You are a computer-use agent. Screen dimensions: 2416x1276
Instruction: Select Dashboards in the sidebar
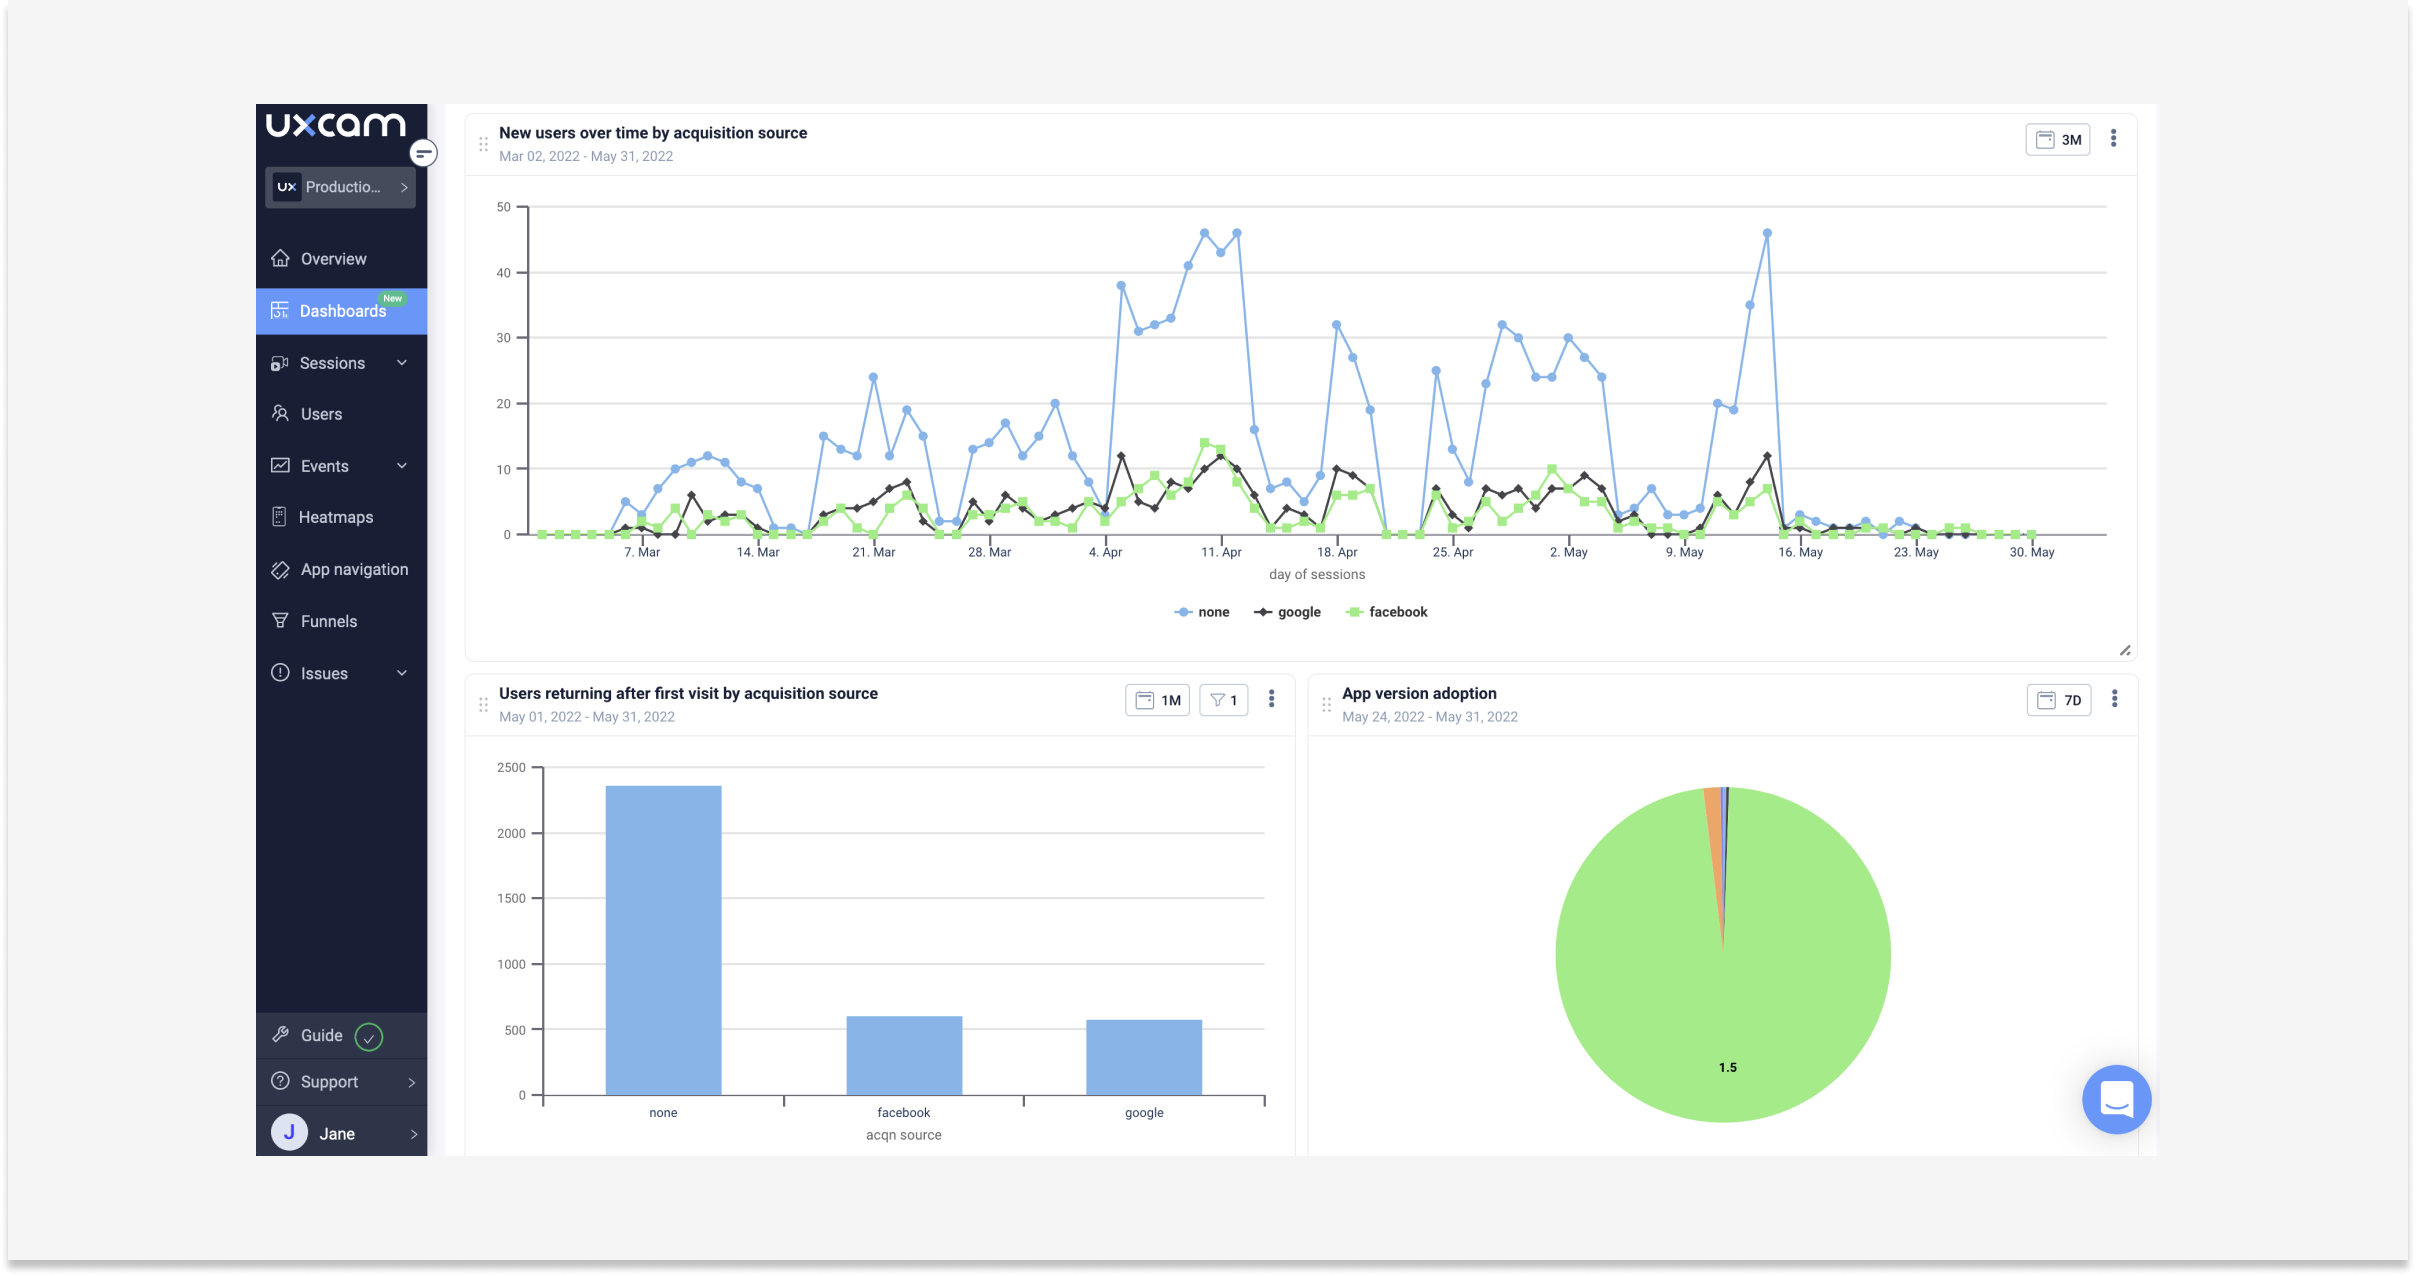(341, 310)
